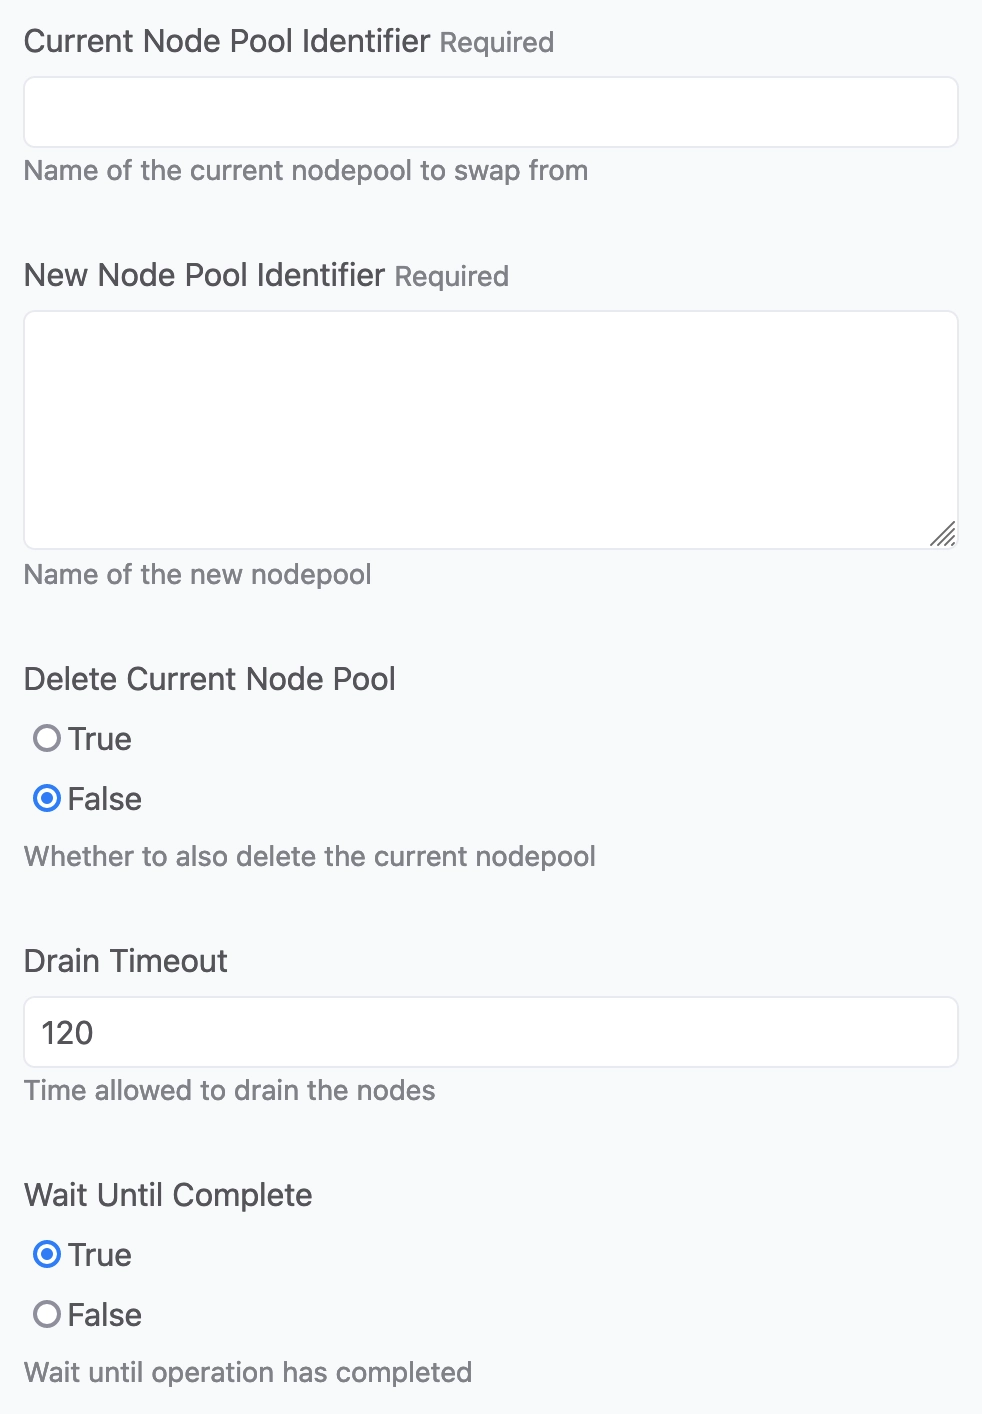Viewport: 982px width, 1414px height.
Task: Click the Delete Current Node Pool heading
Action: coord(210,679)
